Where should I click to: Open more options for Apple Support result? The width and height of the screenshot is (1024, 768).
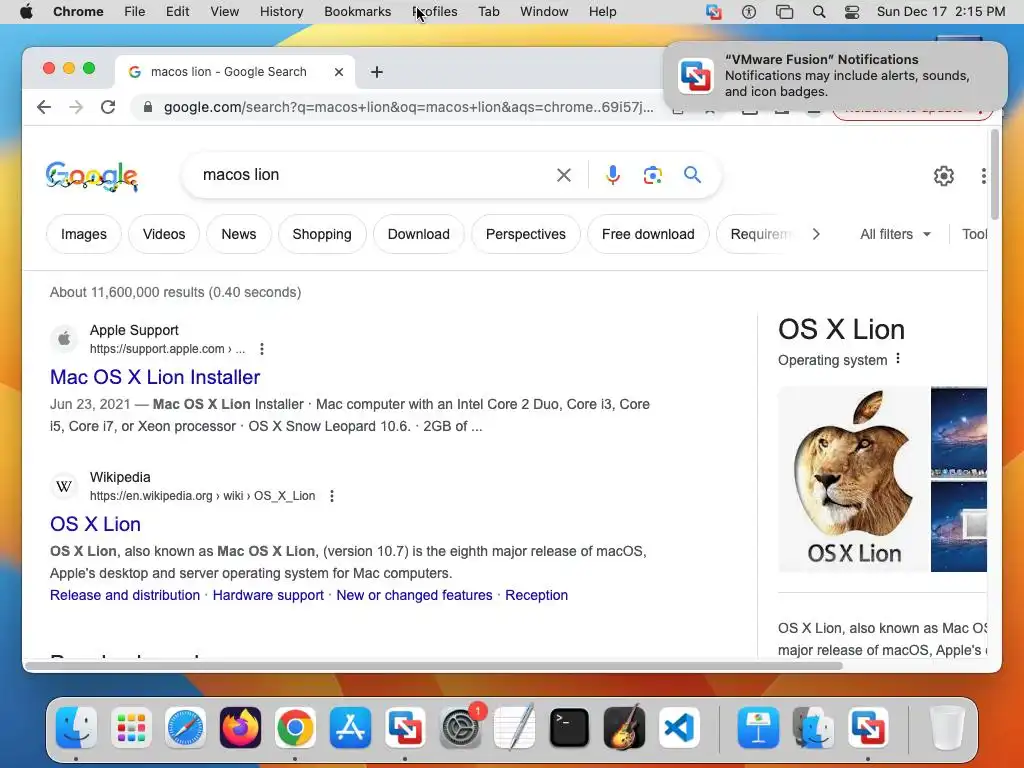coord(262,349)
